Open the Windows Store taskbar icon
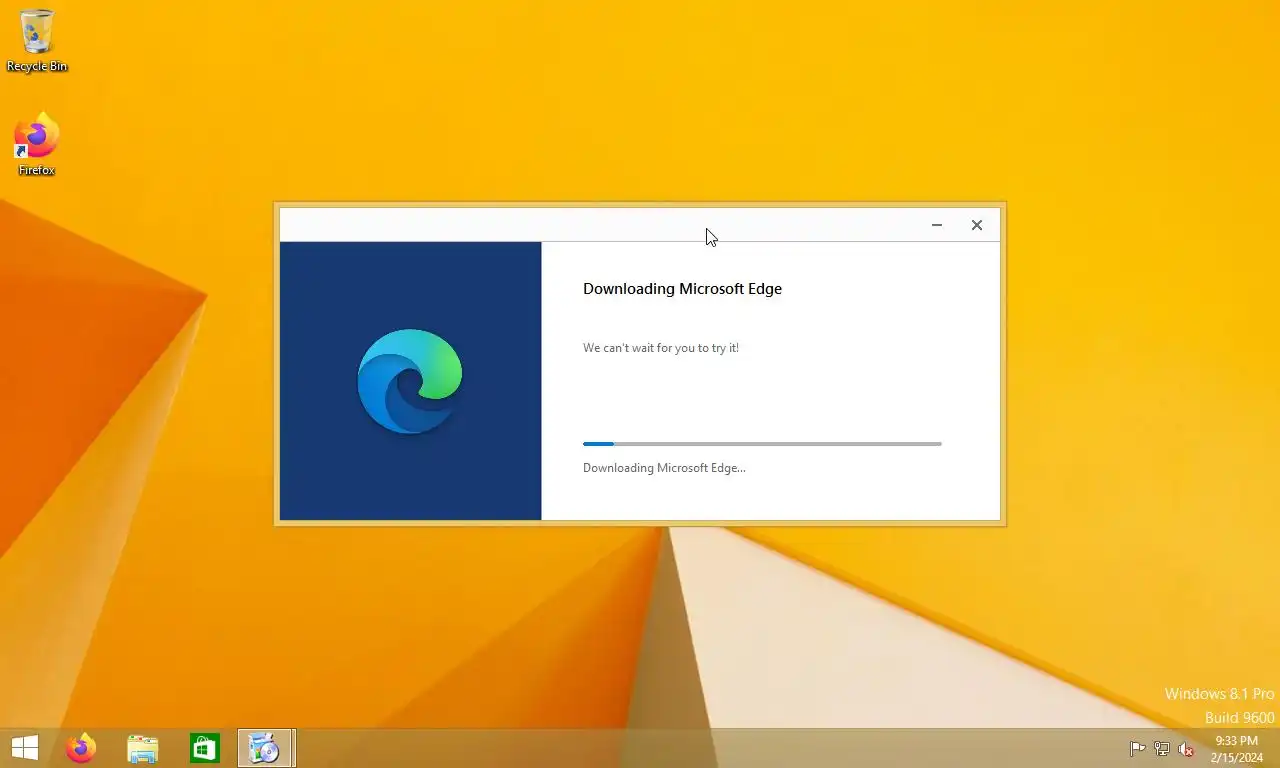 click(205, 748)
